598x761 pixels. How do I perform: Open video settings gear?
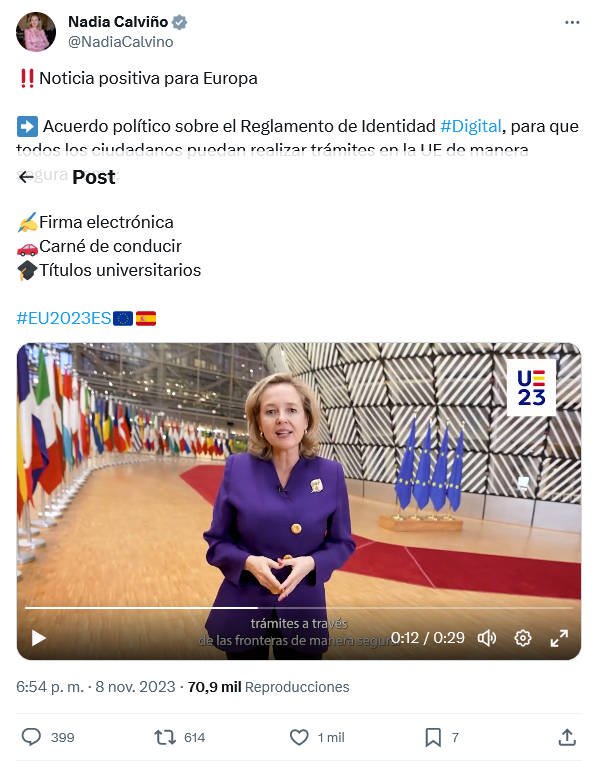click(x=523, y=638)
